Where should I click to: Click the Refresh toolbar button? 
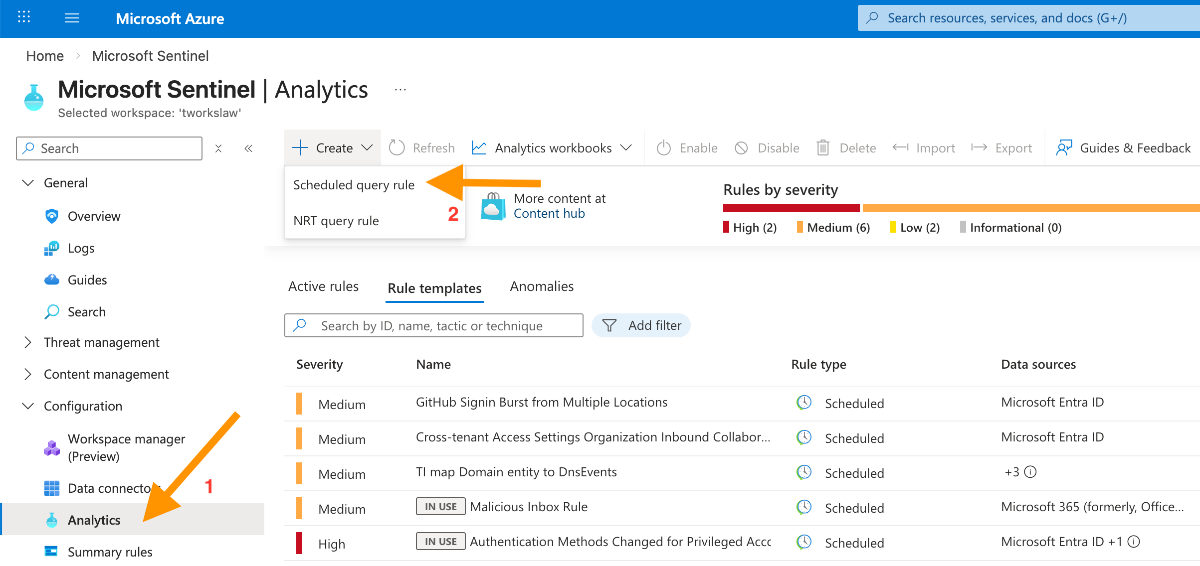(x=422, y=148)
